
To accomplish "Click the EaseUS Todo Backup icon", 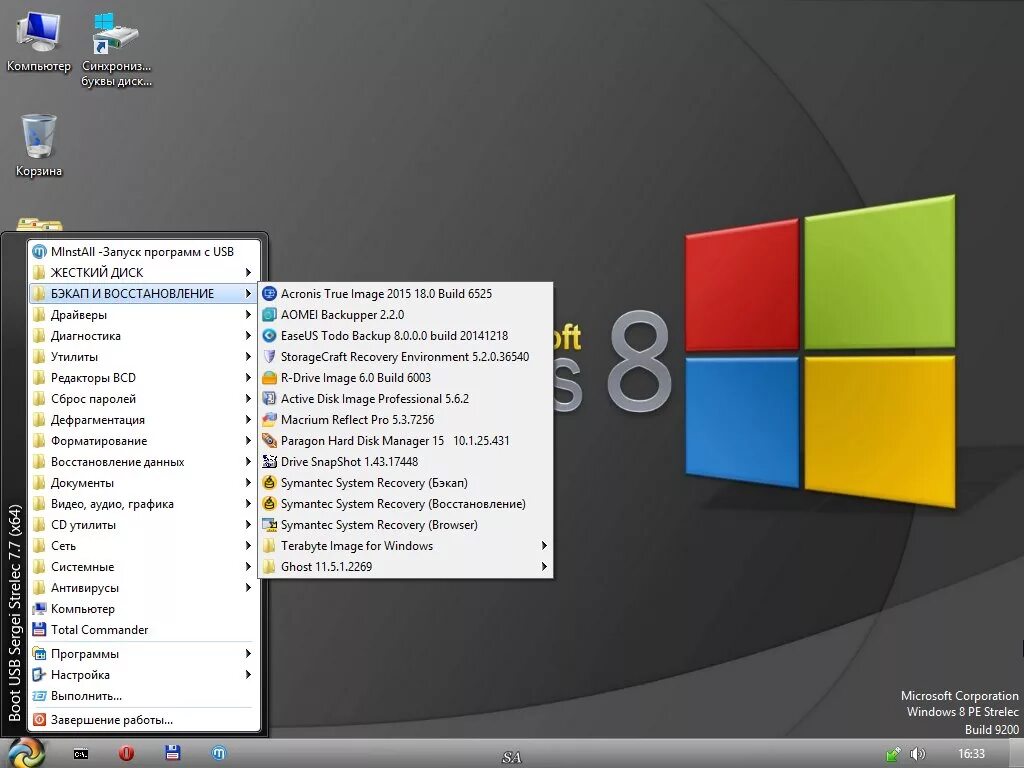I will tap(269, 336).
